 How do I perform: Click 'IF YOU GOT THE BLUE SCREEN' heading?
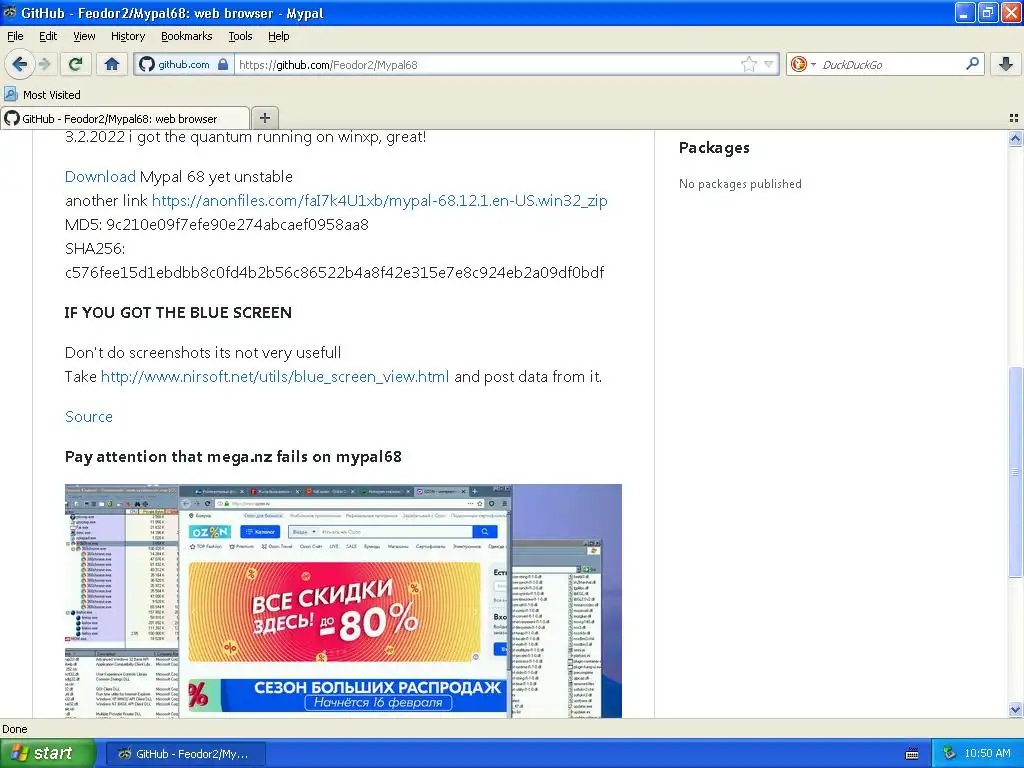tap(178, 312)
